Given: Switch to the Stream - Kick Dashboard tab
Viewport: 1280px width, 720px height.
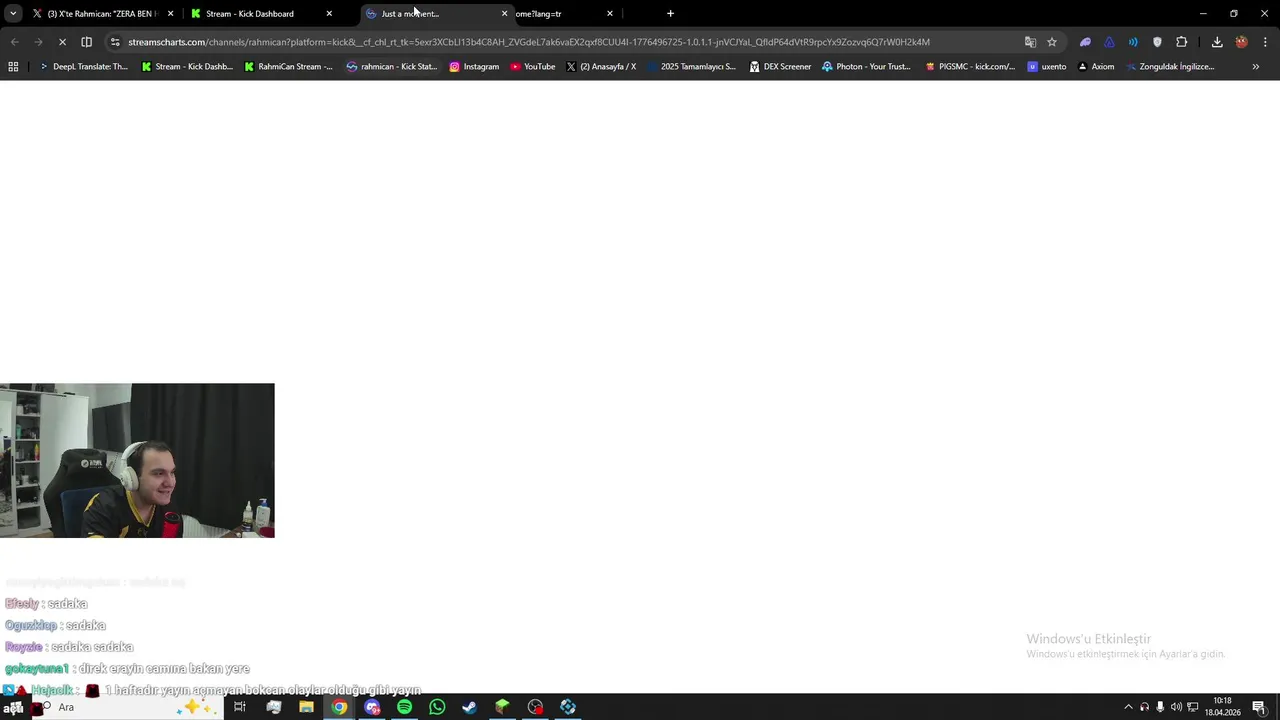Looking at the screenshot, I should point(262,14).
